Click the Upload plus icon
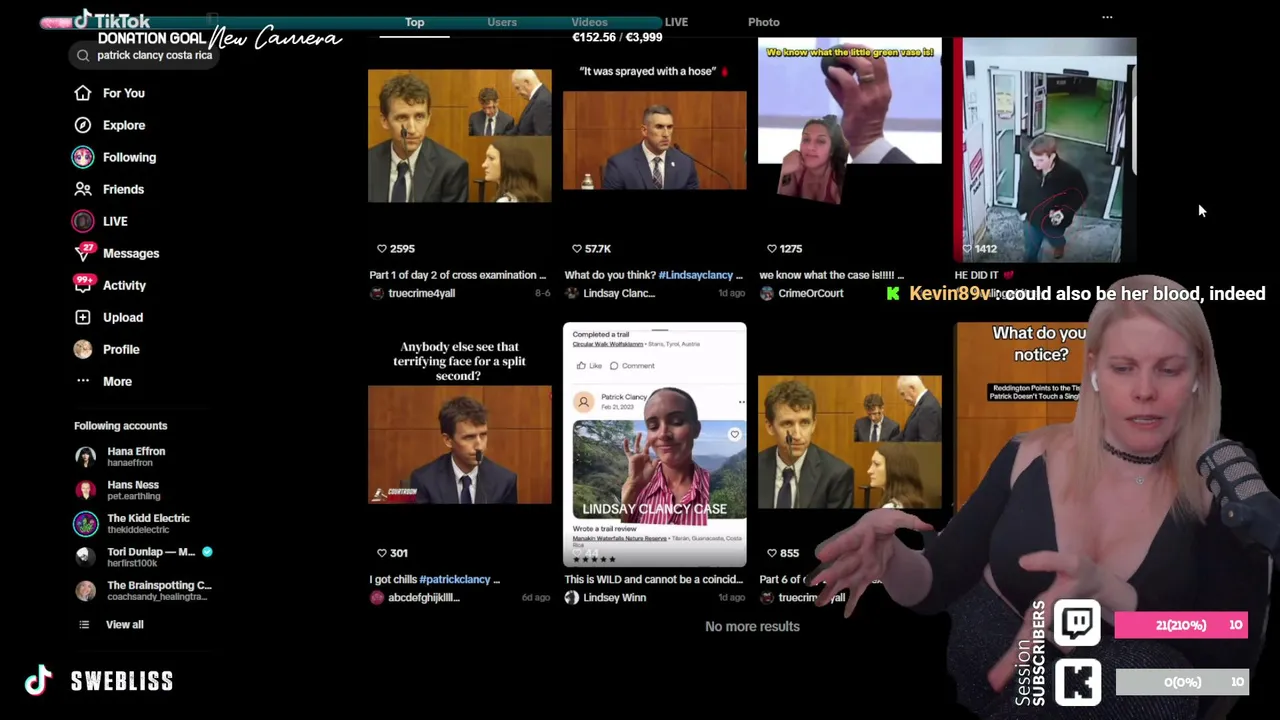The image size is (1280, 720). pos(83,317)
